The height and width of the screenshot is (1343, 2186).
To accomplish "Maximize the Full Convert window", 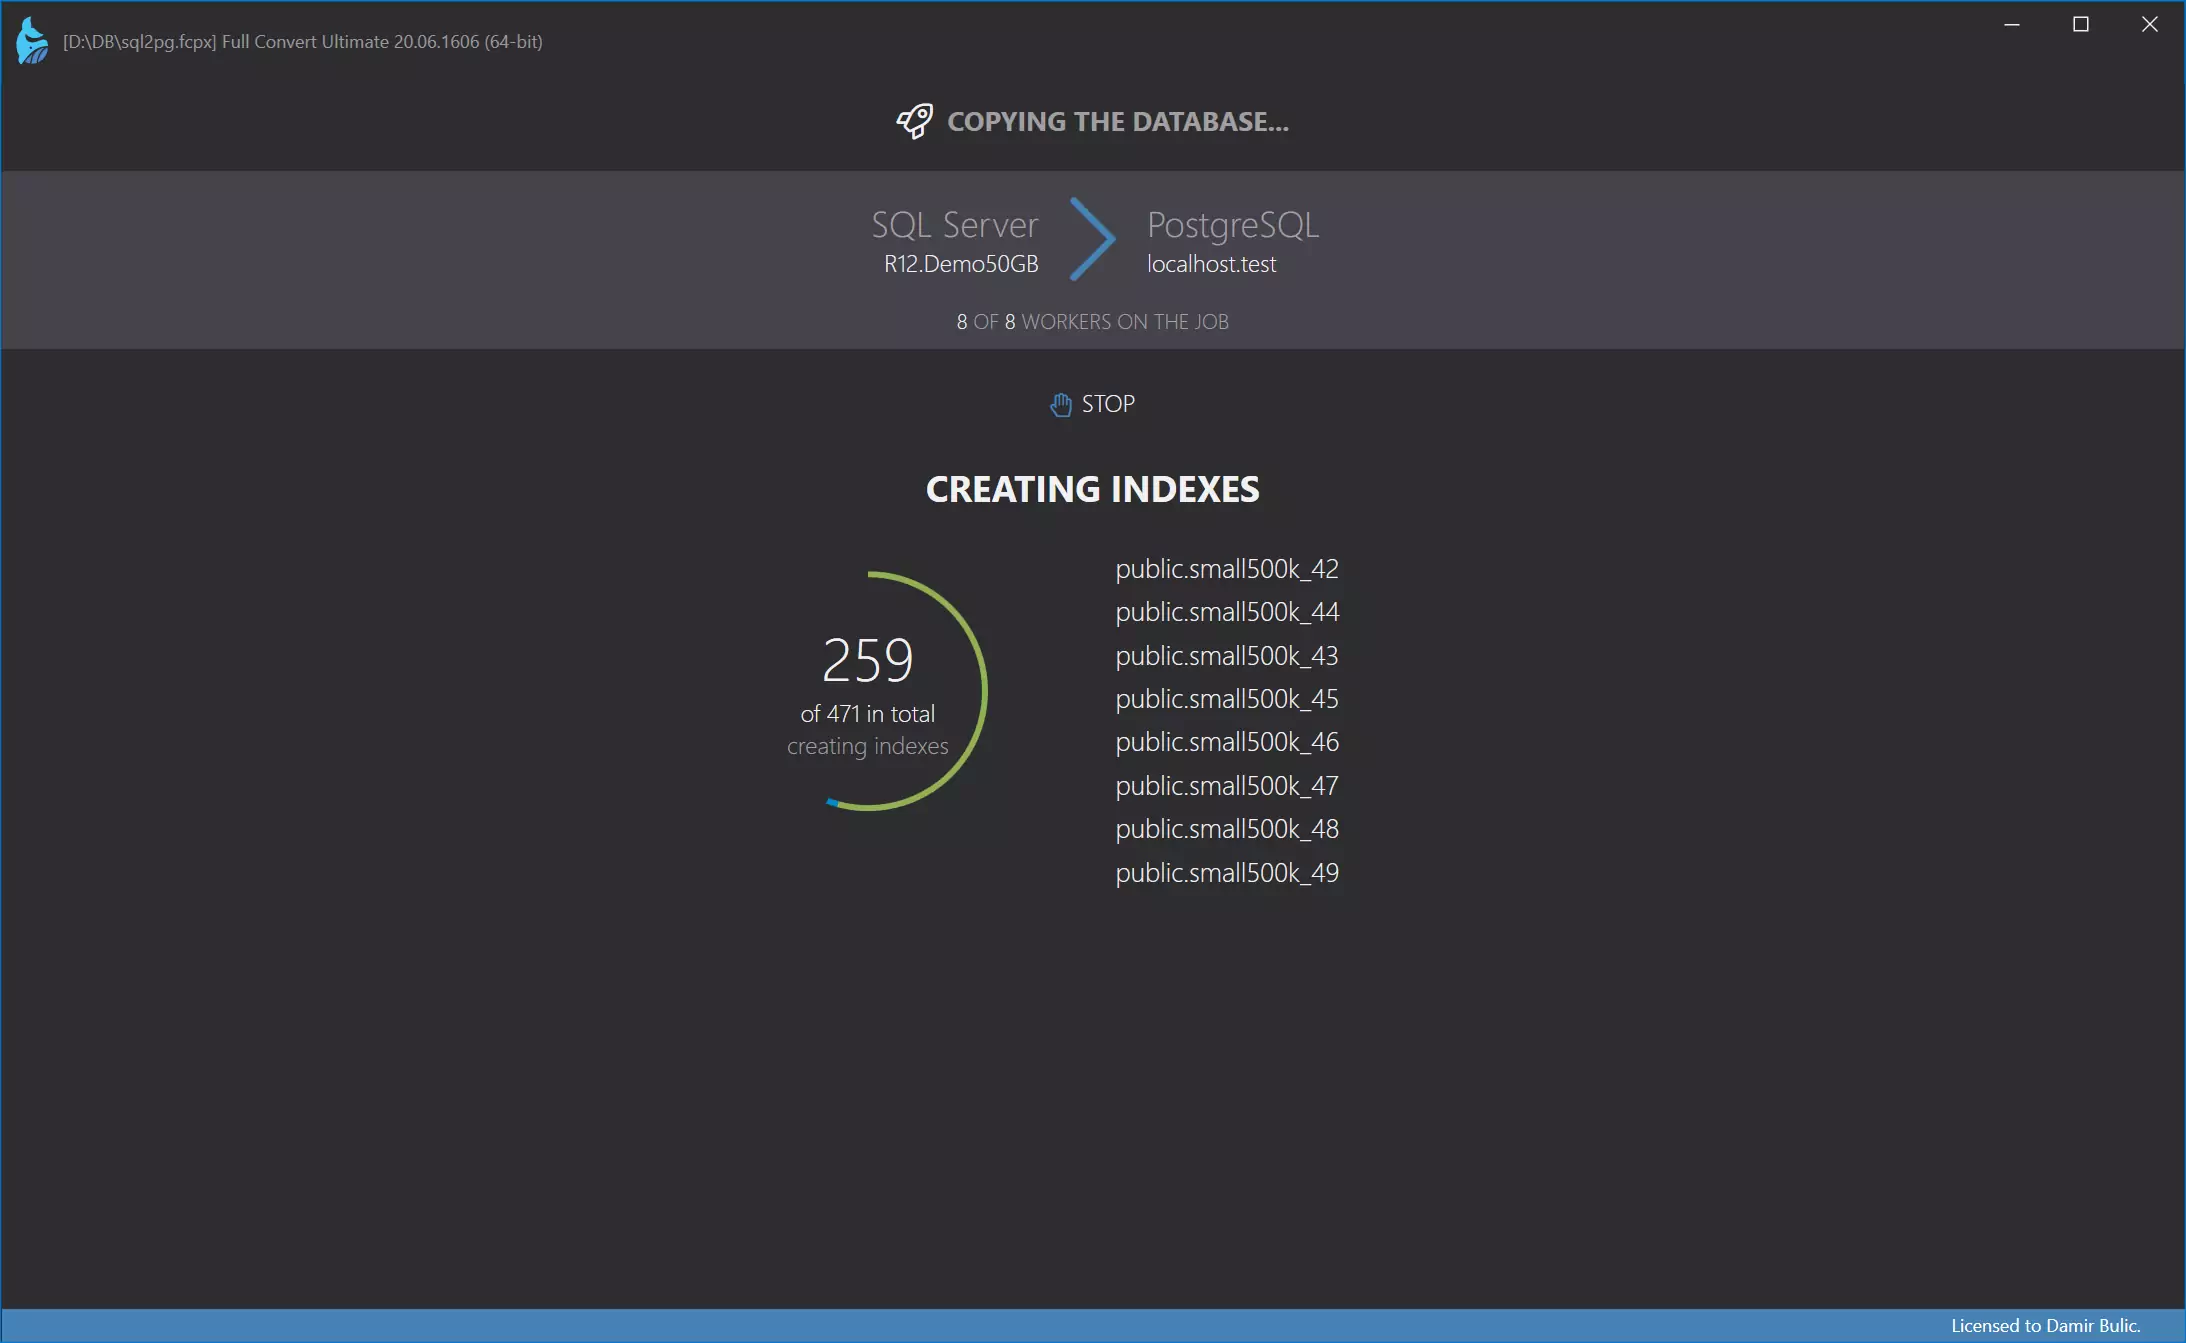I will [x=2080, y=25].
